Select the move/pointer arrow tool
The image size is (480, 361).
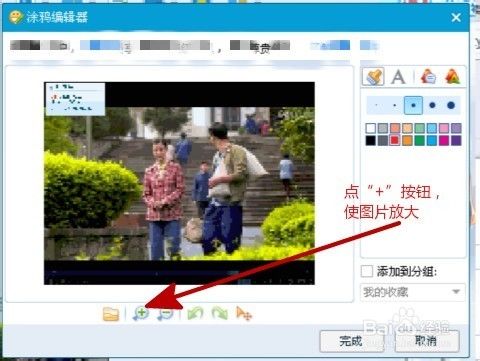[244, 314]
